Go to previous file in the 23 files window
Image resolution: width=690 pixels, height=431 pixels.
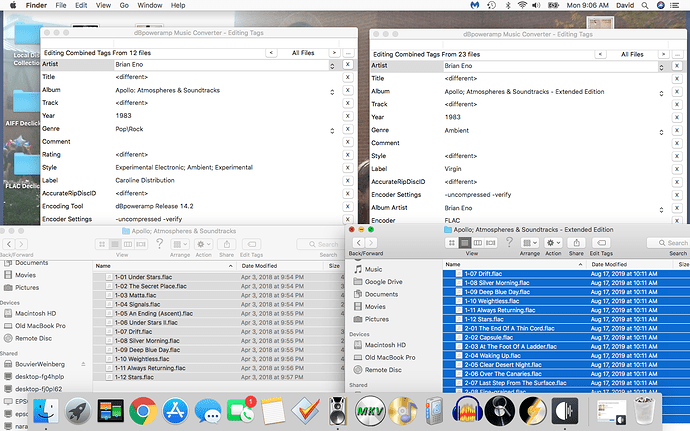600,54
